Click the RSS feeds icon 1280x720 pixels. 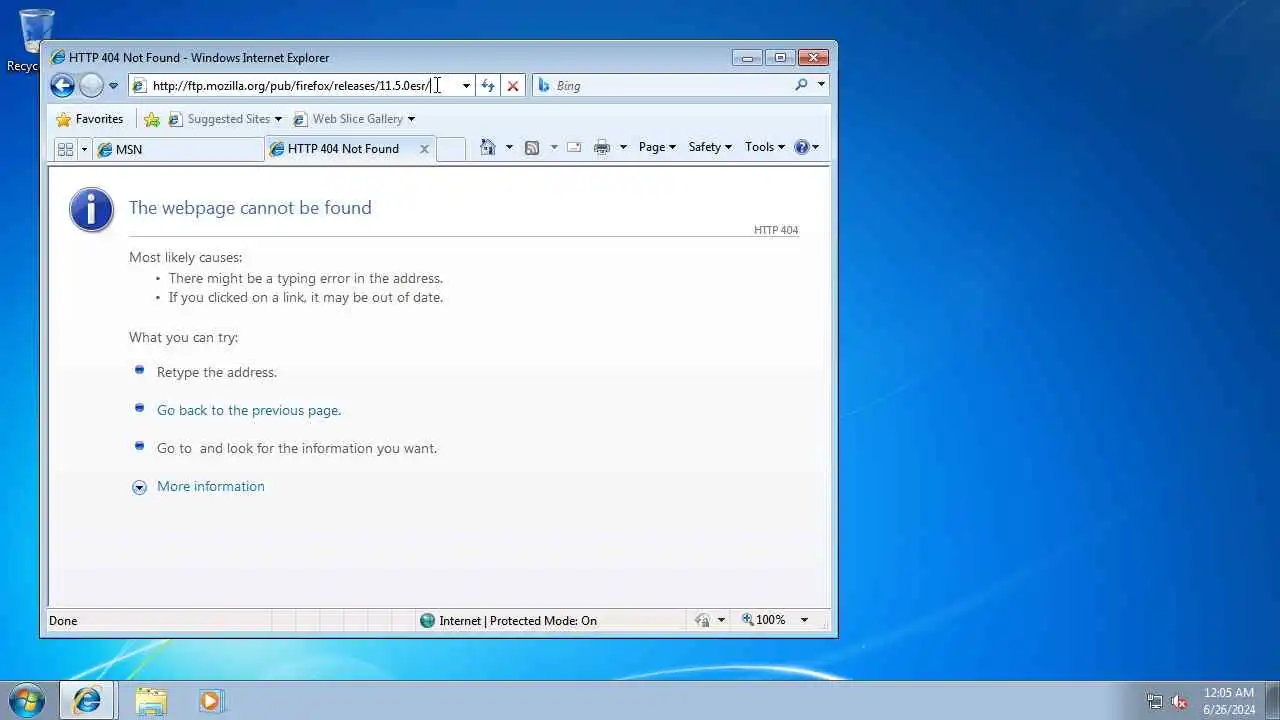click(x=532, y=147)
